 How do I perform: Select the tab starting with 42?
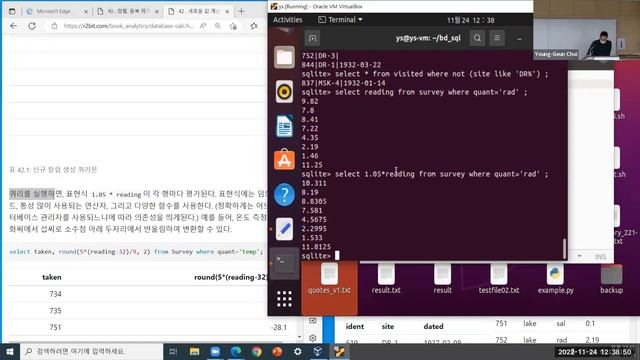click(x=199, y=11)
